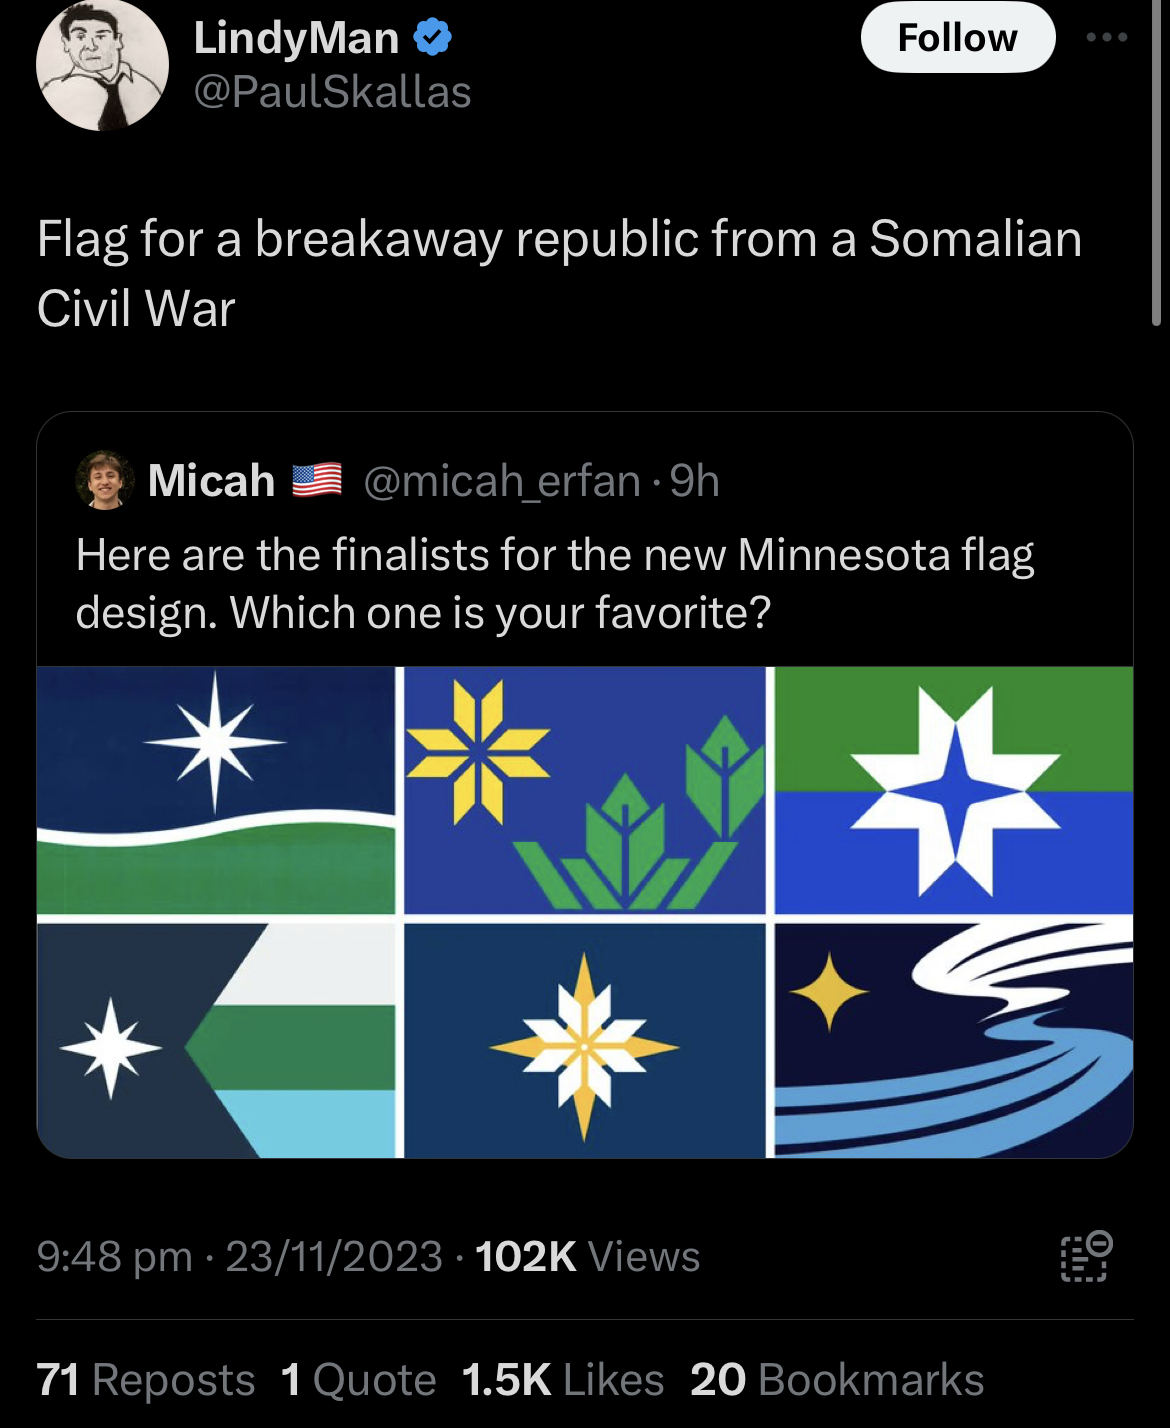Show the list of 71 Reposts
Image resolution: width=1170 pixels, height=1428 pixels.
(x=146, y=1380)
